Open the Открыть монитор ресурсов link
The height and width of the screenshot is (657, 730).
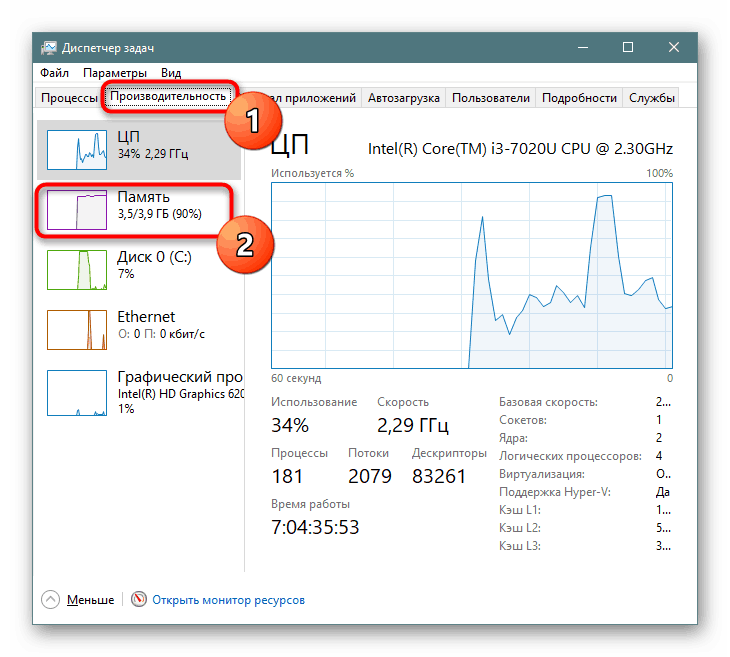pos(228,600)
